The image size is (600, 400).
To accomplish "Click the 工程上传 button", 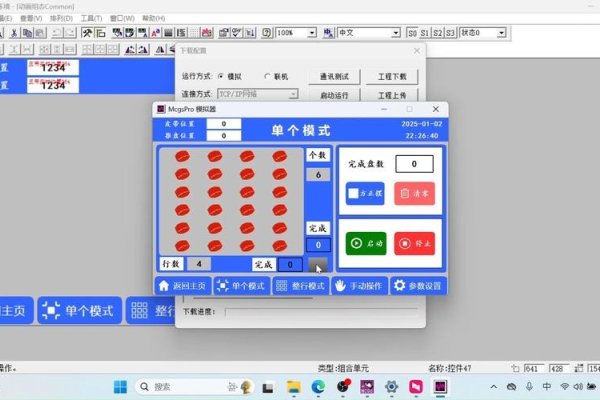I will tap(392, 95).
